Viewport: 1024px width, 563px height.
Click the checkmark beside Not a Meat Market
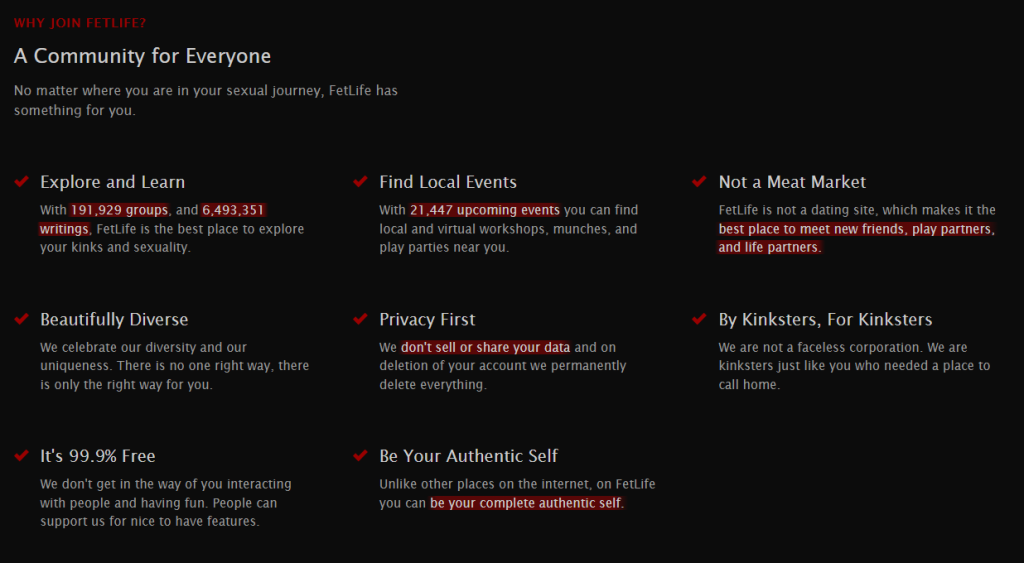click(x=699, y=182)
